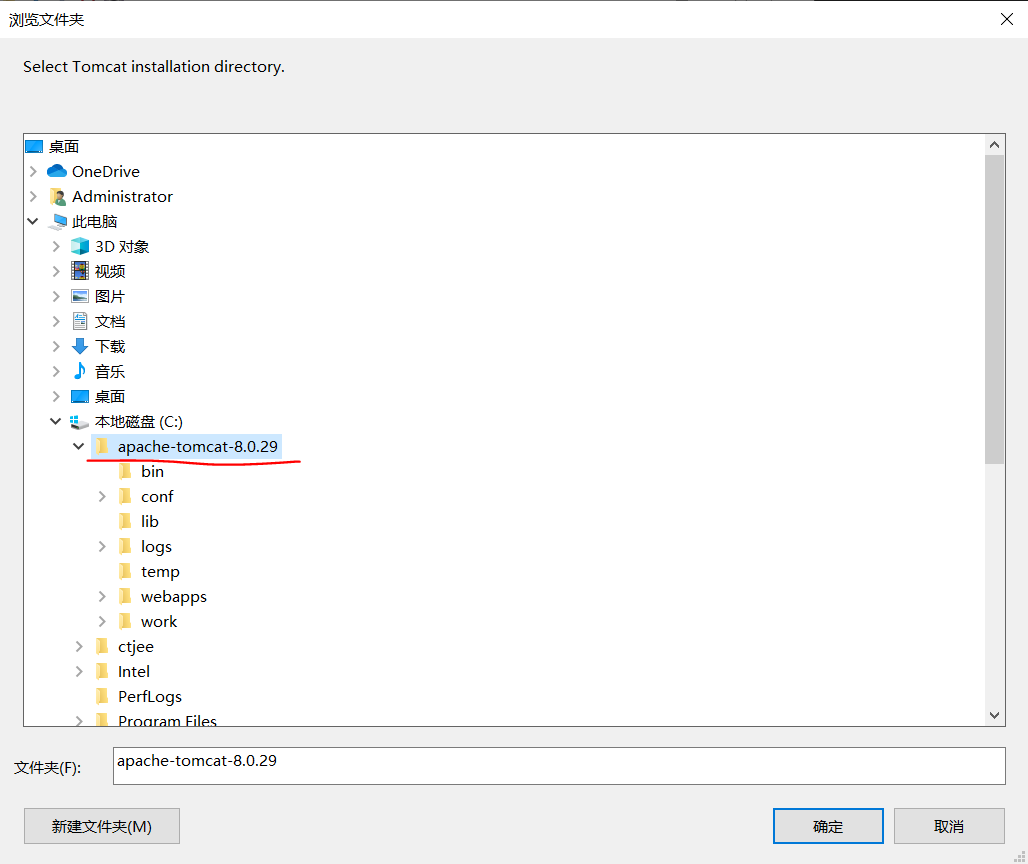Select the webapps folder name
Screen dimensions: 1028x864
click(x=174, y=597)
